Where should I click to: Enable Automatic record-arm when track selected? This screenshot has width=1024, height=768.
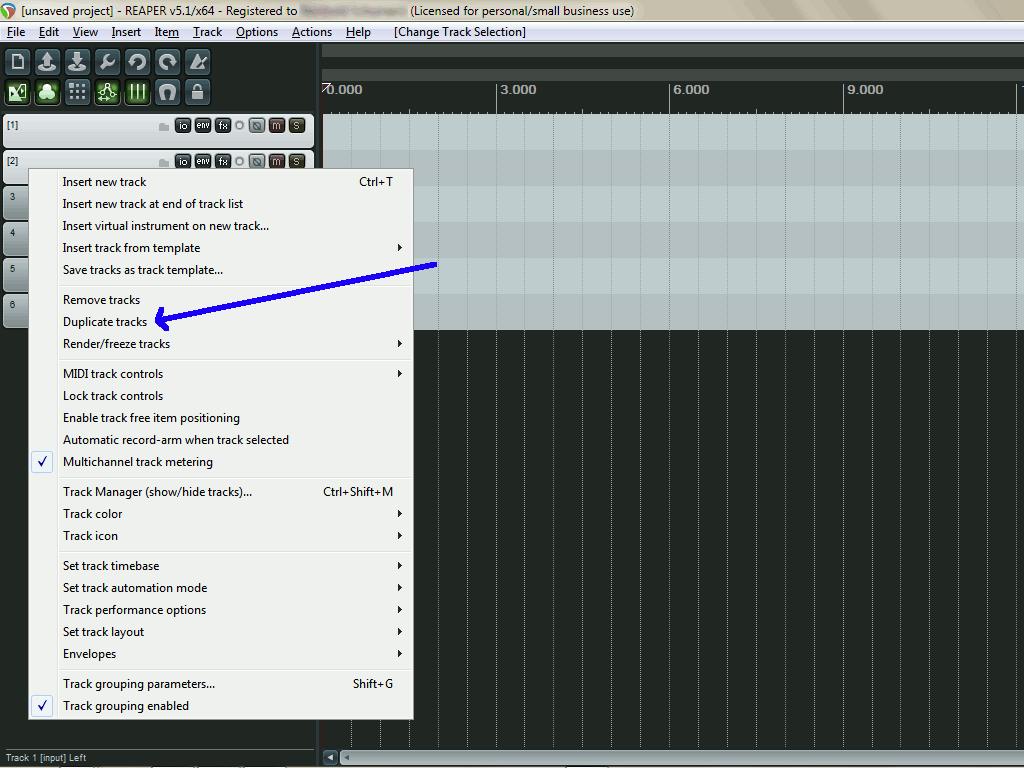pos(221,440)
